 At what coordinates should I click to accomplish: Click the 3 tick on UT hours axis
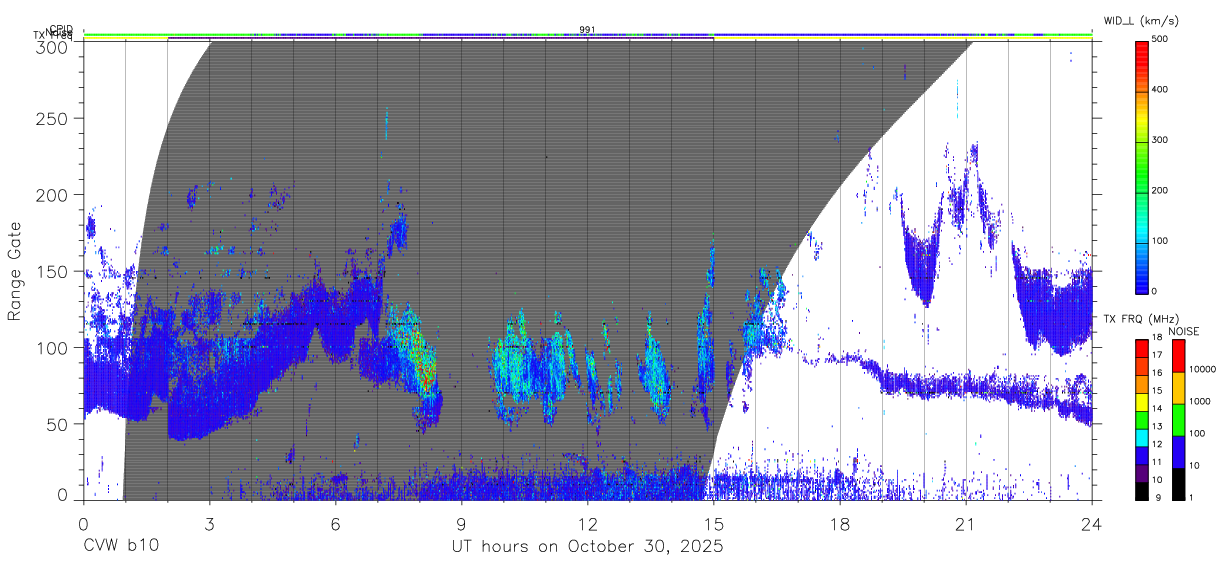tap(209, 523)
